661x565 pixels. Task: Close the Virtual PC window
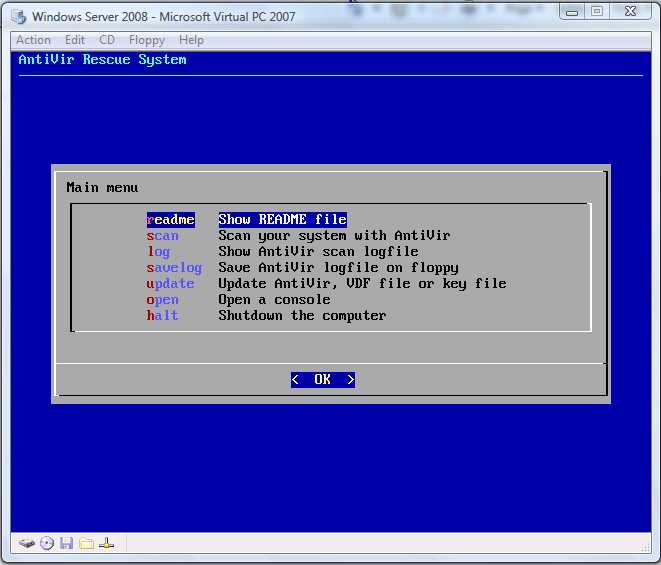[630, 12]
